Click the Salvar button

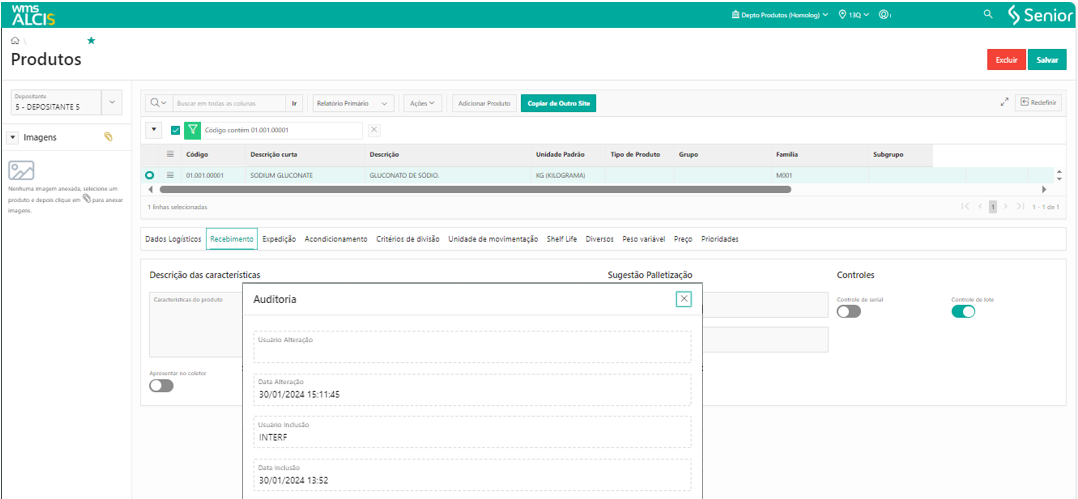[x=1047, y=60]
